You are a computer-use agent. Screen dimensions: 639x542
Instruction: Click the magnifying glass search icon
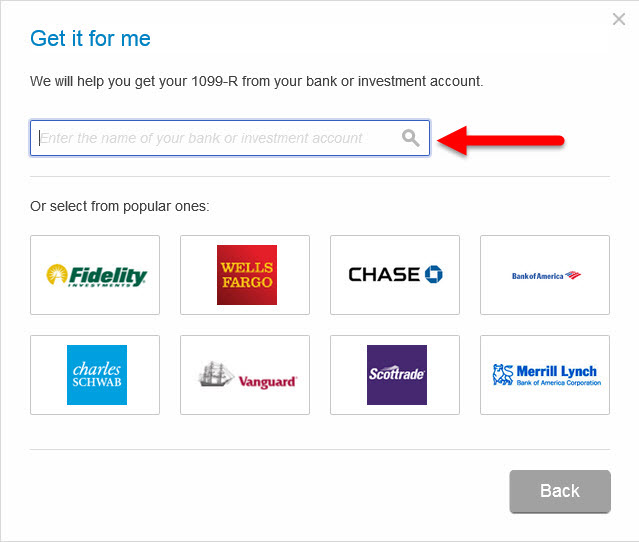pyautogui.click(x=410, y=138)
